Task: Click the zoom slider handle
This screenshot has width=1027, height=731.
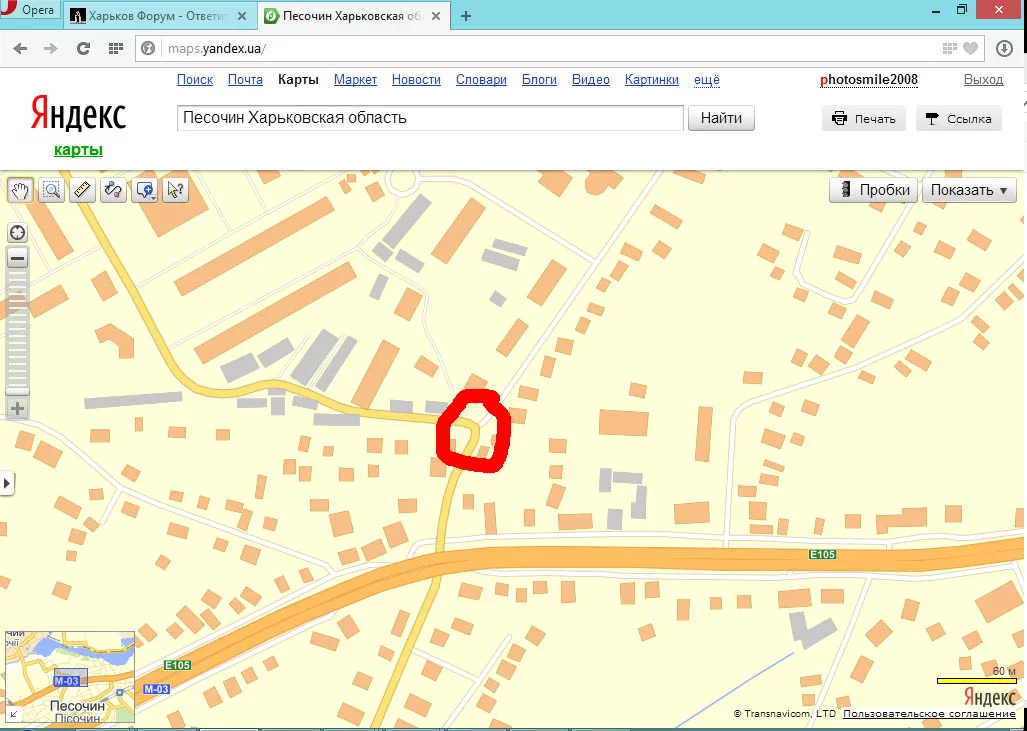Action: [18, 392]
